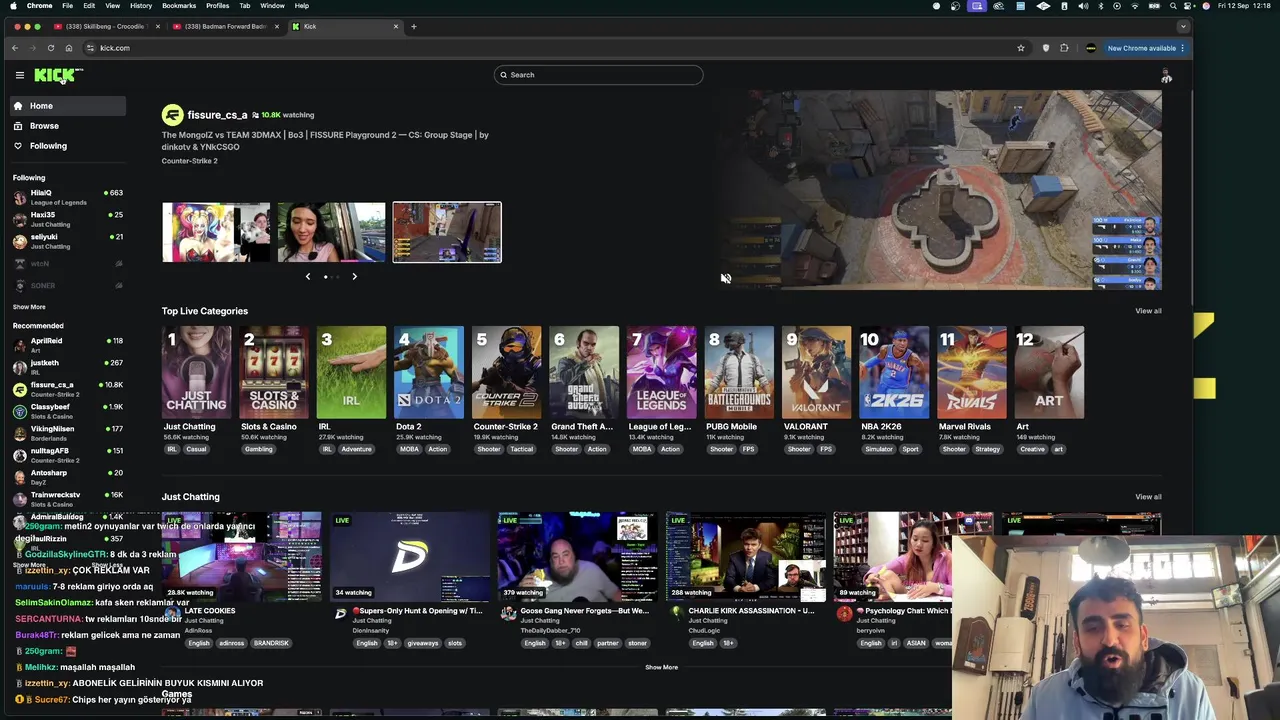Toggle the Kick sidebar hamburger menu
This screenshot has height=720, width=1280.
pyautogui.click(x=19, y=75)
